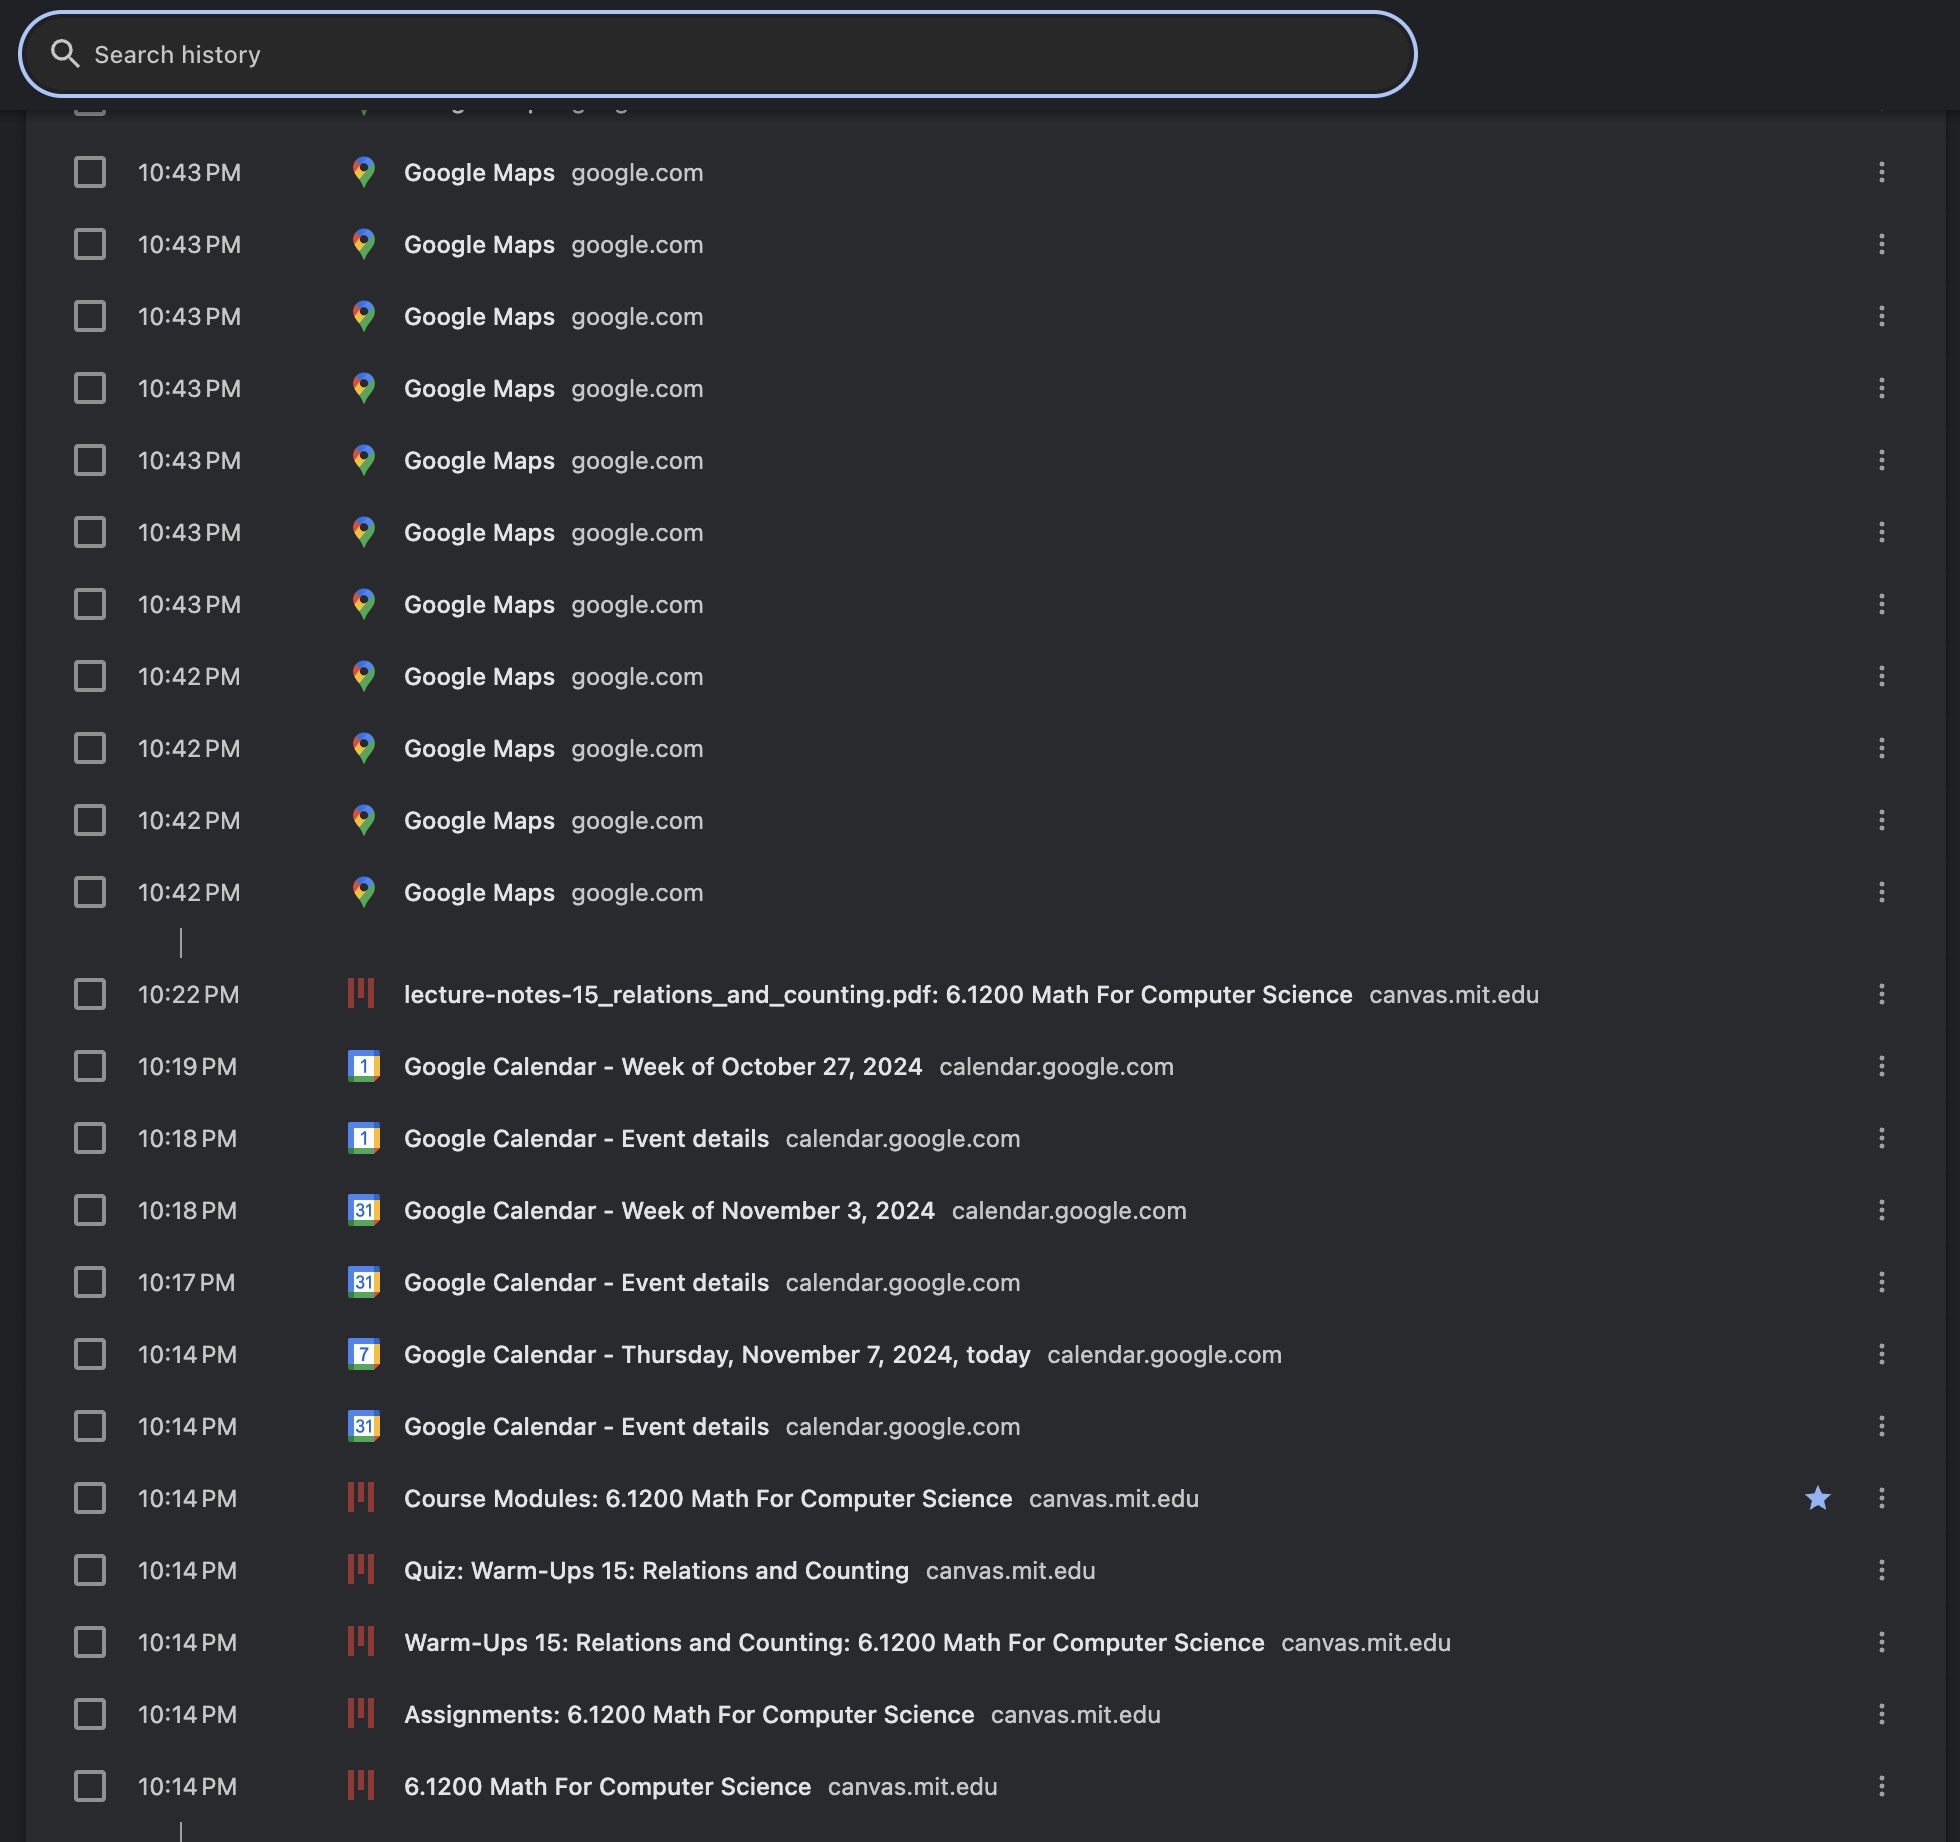Viewport: 1960px width, 1842px height.
Task: Click the calendar favicon on 10:18 PM Event details row
Action: click(x=364, y=1138)
